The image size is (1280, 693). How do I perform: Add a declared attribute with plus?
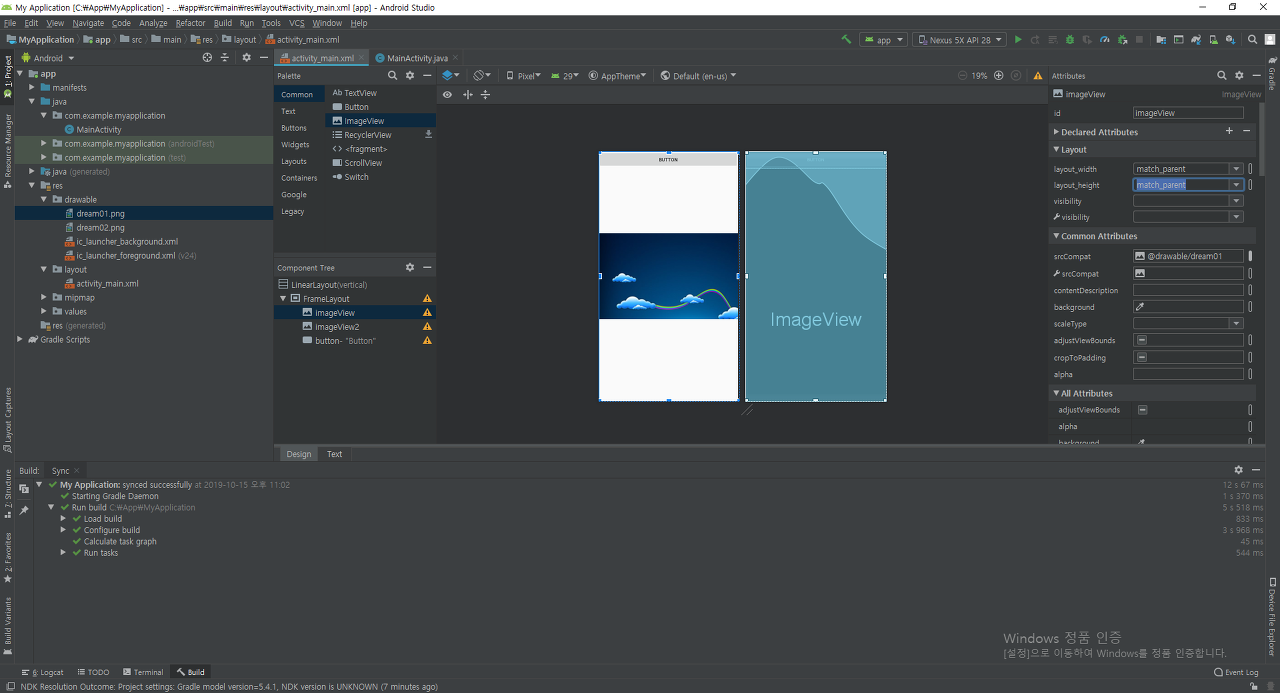pyautogui.click(x=1229, y=131)
